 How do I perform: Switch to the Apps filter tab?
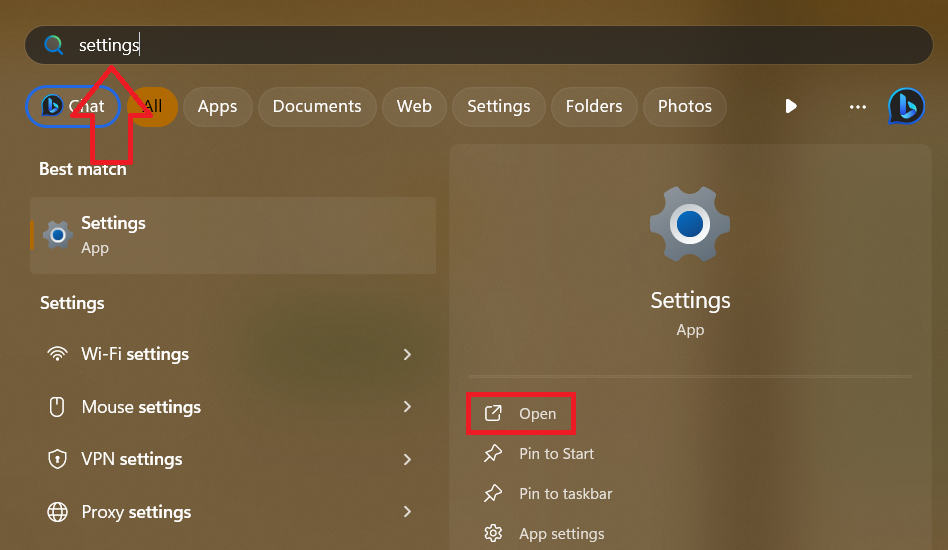pos(217,106)
